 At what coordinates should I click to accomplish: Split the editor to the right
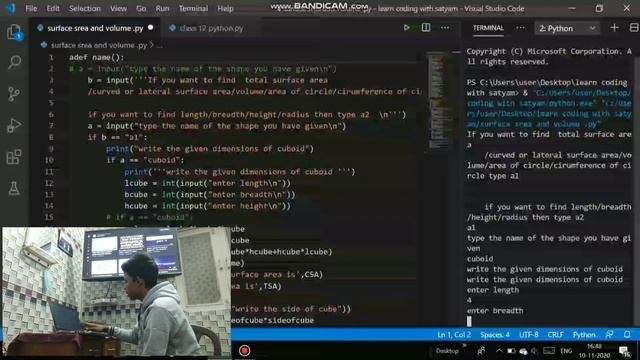(x=426, y=28)
